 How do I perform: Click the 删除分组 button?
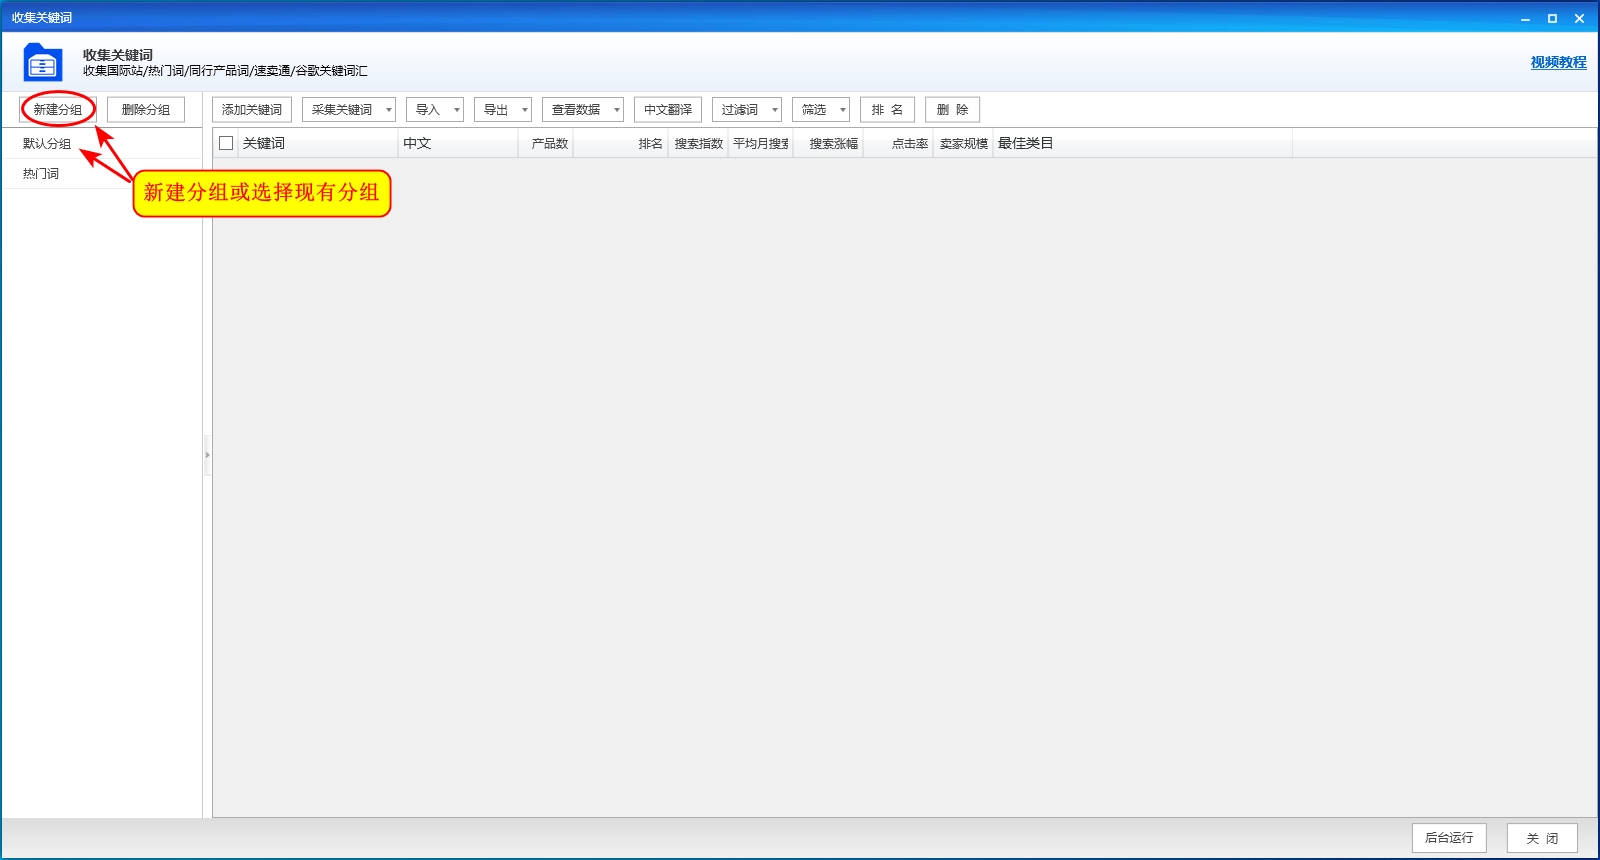pyautogui.click(x=146, y=110)
